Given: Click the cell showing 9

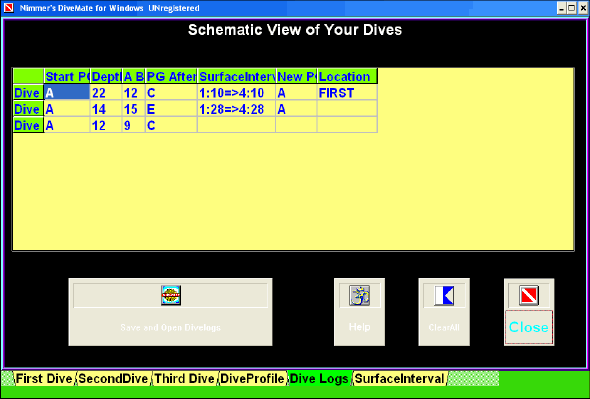Looking at the screenshot, I should coord(134,125).
